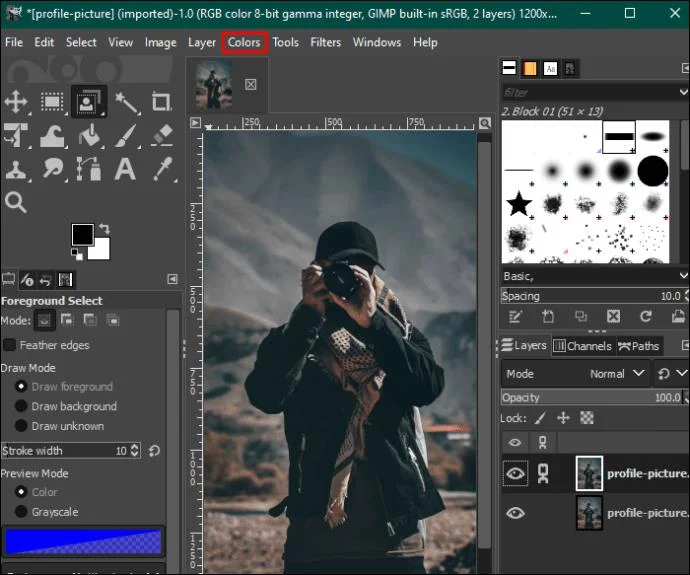This screenshot has height=575, width=690.
Task: Edit the selected brush
Action: 515,316
